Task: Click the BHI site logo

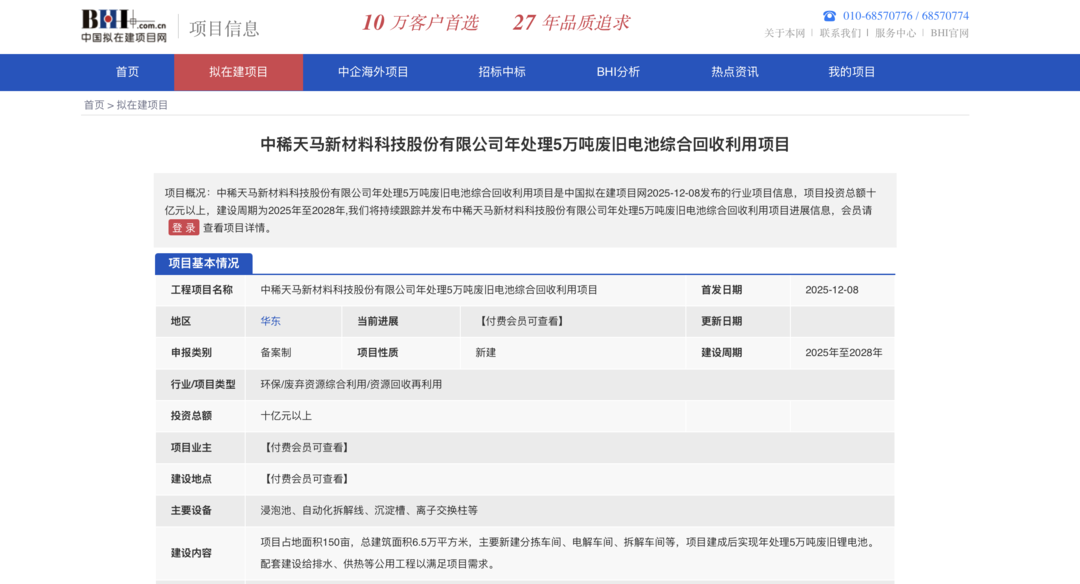Action: click(124, 26)
